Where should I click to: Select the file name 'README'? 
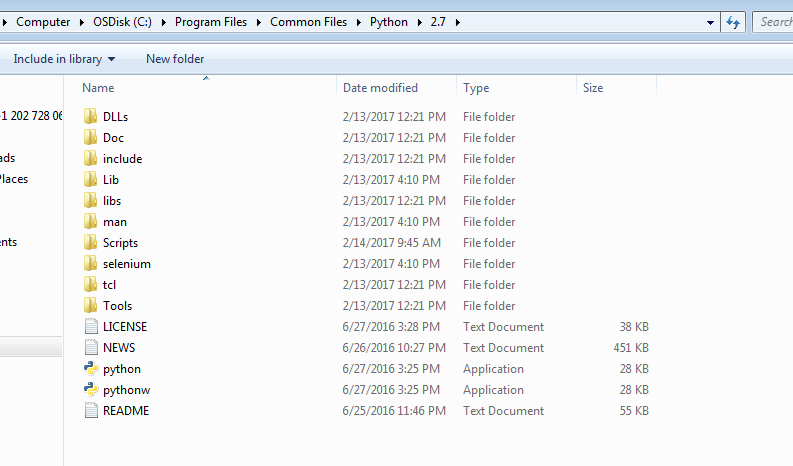126,410
